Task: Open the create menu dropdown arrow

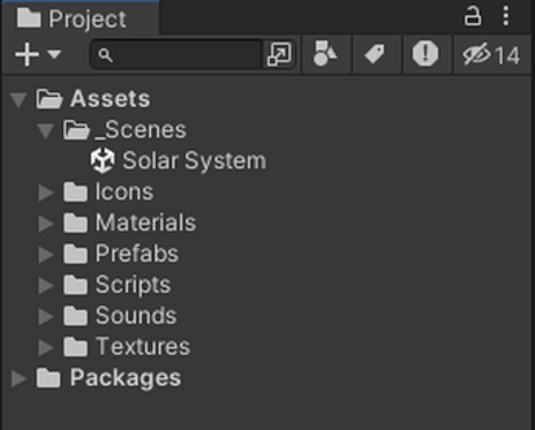Action: click(x=55, y=54)
